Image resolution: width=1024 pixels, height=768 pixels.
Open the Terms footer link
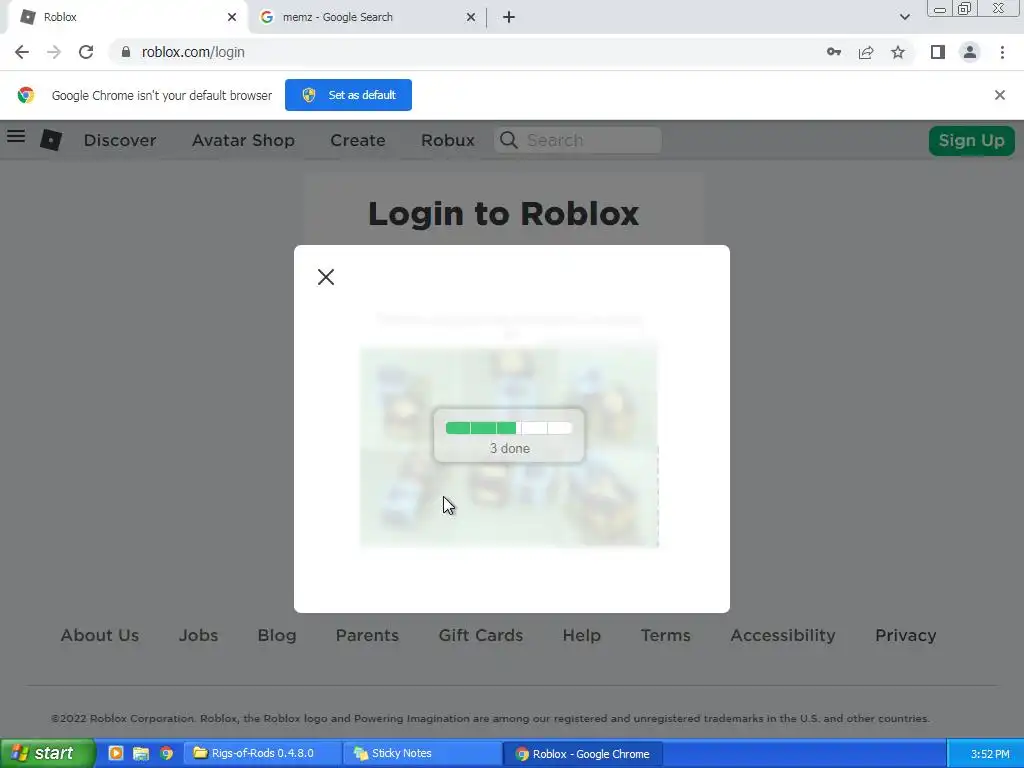tap(665, 635)
